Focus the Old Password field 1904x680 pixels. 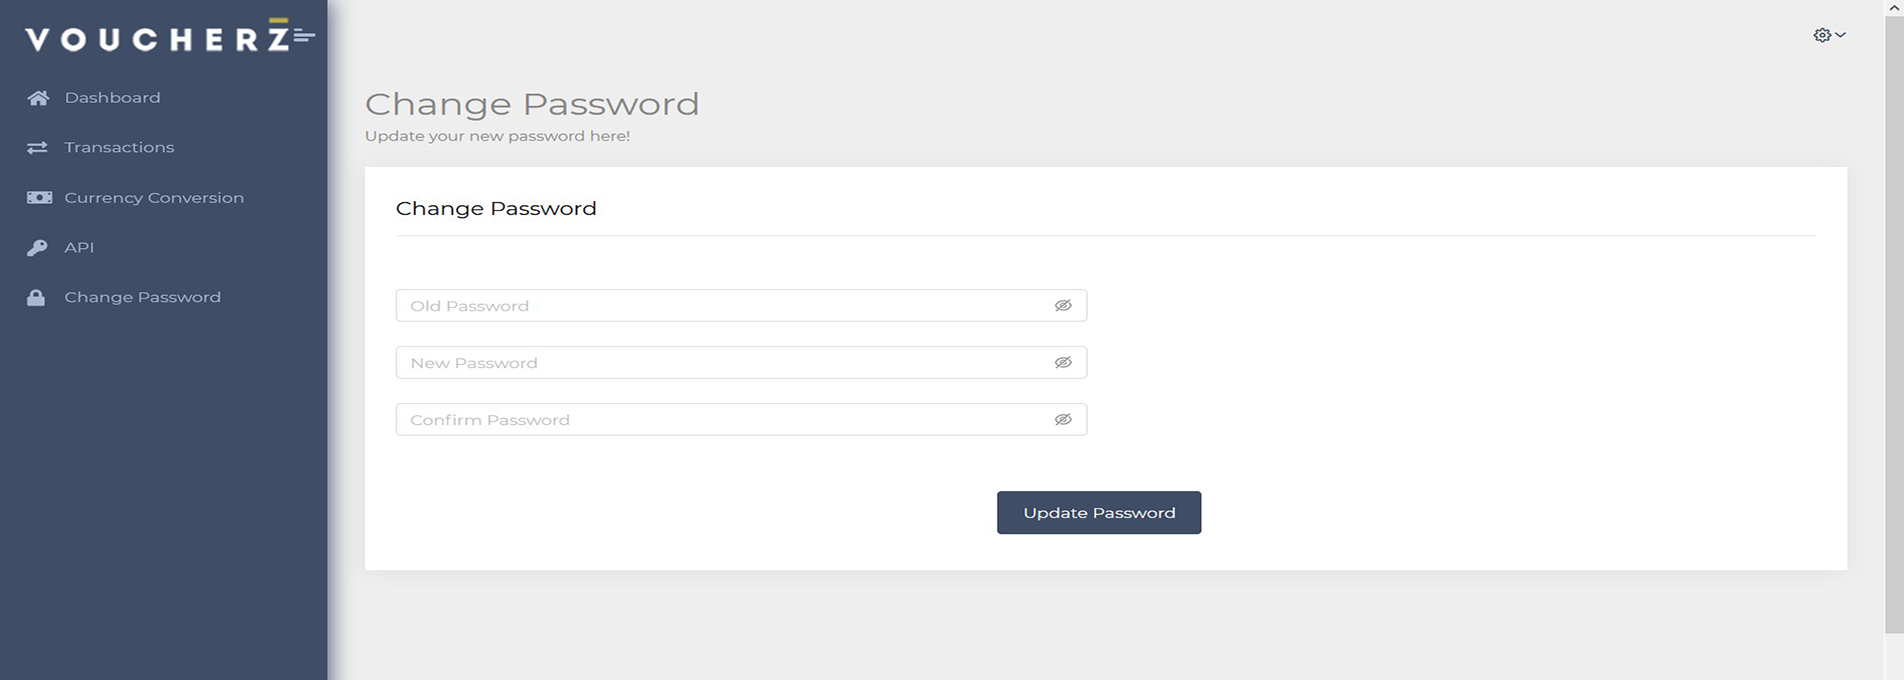coord(720,306)
